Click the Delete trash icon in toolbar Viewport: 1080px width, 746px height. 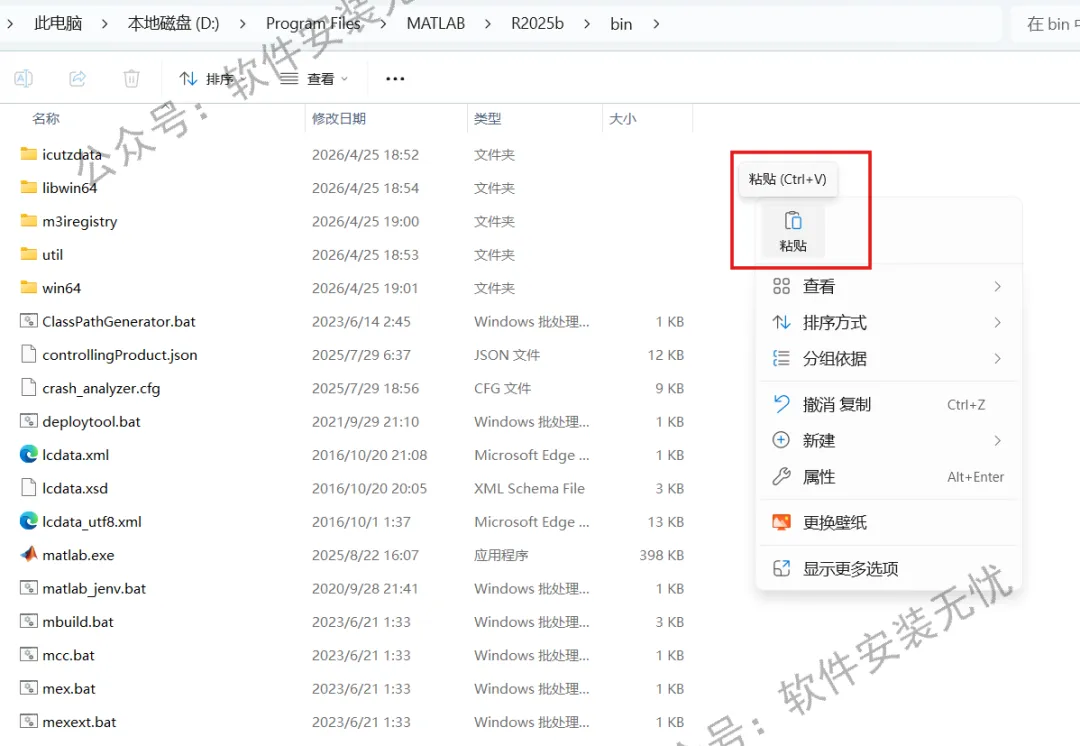(x=131, y=79)
